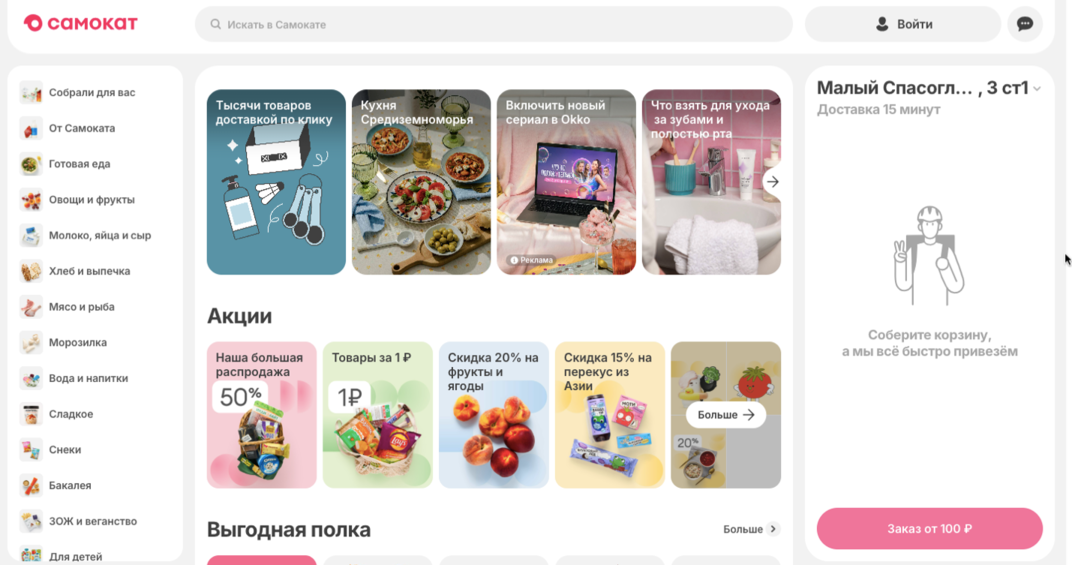
Task: Expand the delivery address dropdown chevron
Action: click(1037, 89)
